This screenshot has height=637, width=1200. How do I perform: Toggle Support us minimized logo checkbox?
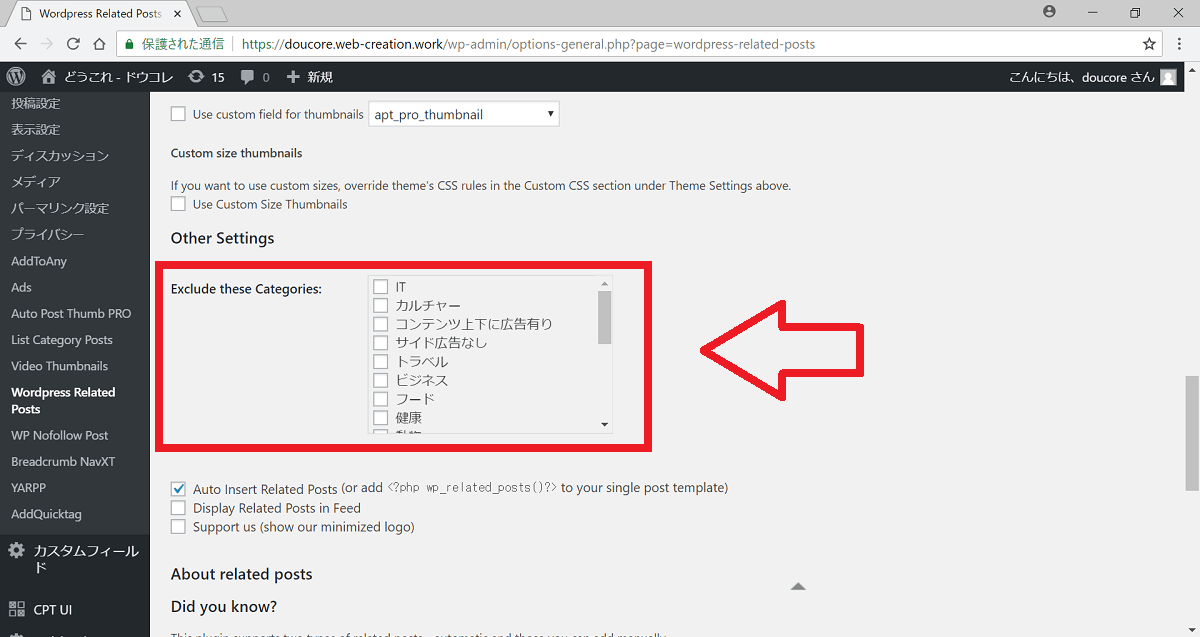click(178, 526)
